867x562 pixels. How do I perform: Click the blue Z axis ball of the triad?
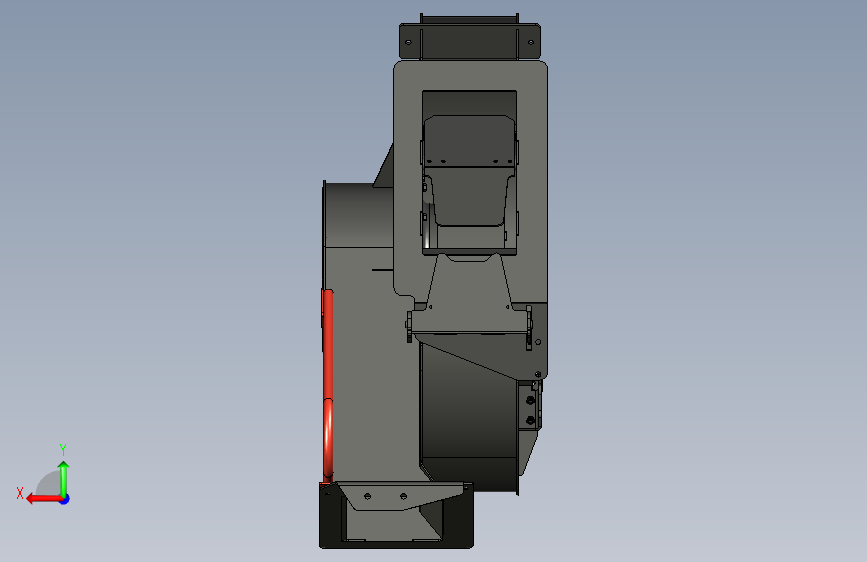pos(65,499)
